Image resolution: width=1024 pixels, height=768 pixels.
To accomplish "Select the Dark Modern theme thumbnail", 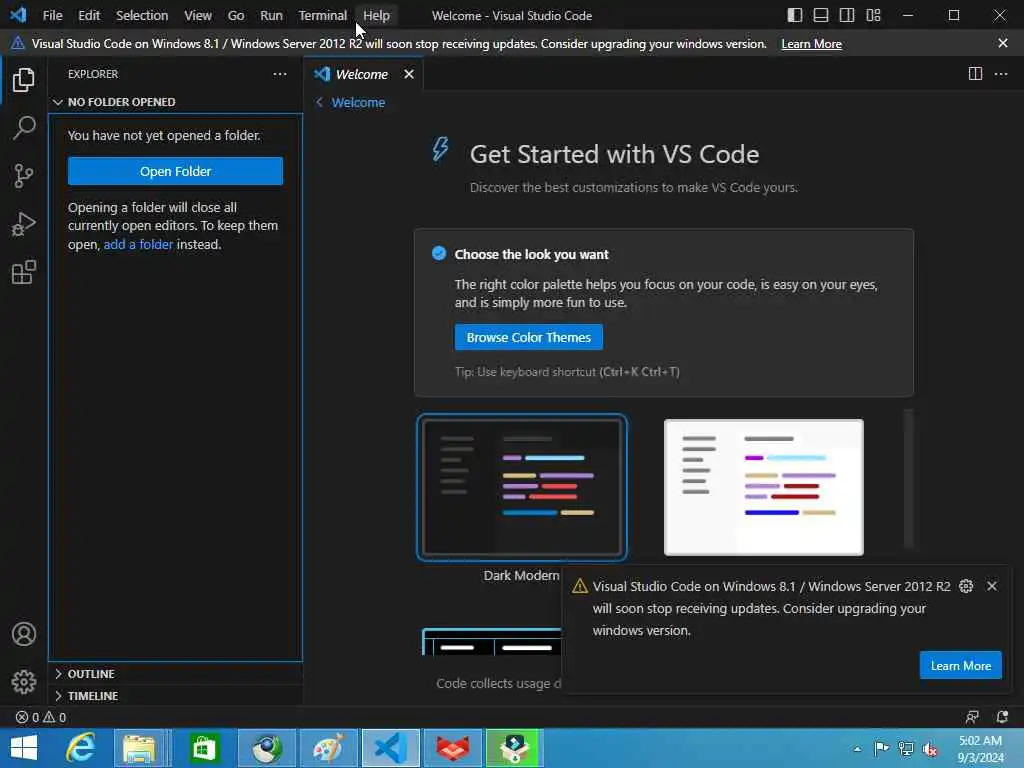I will click(522, 487).
